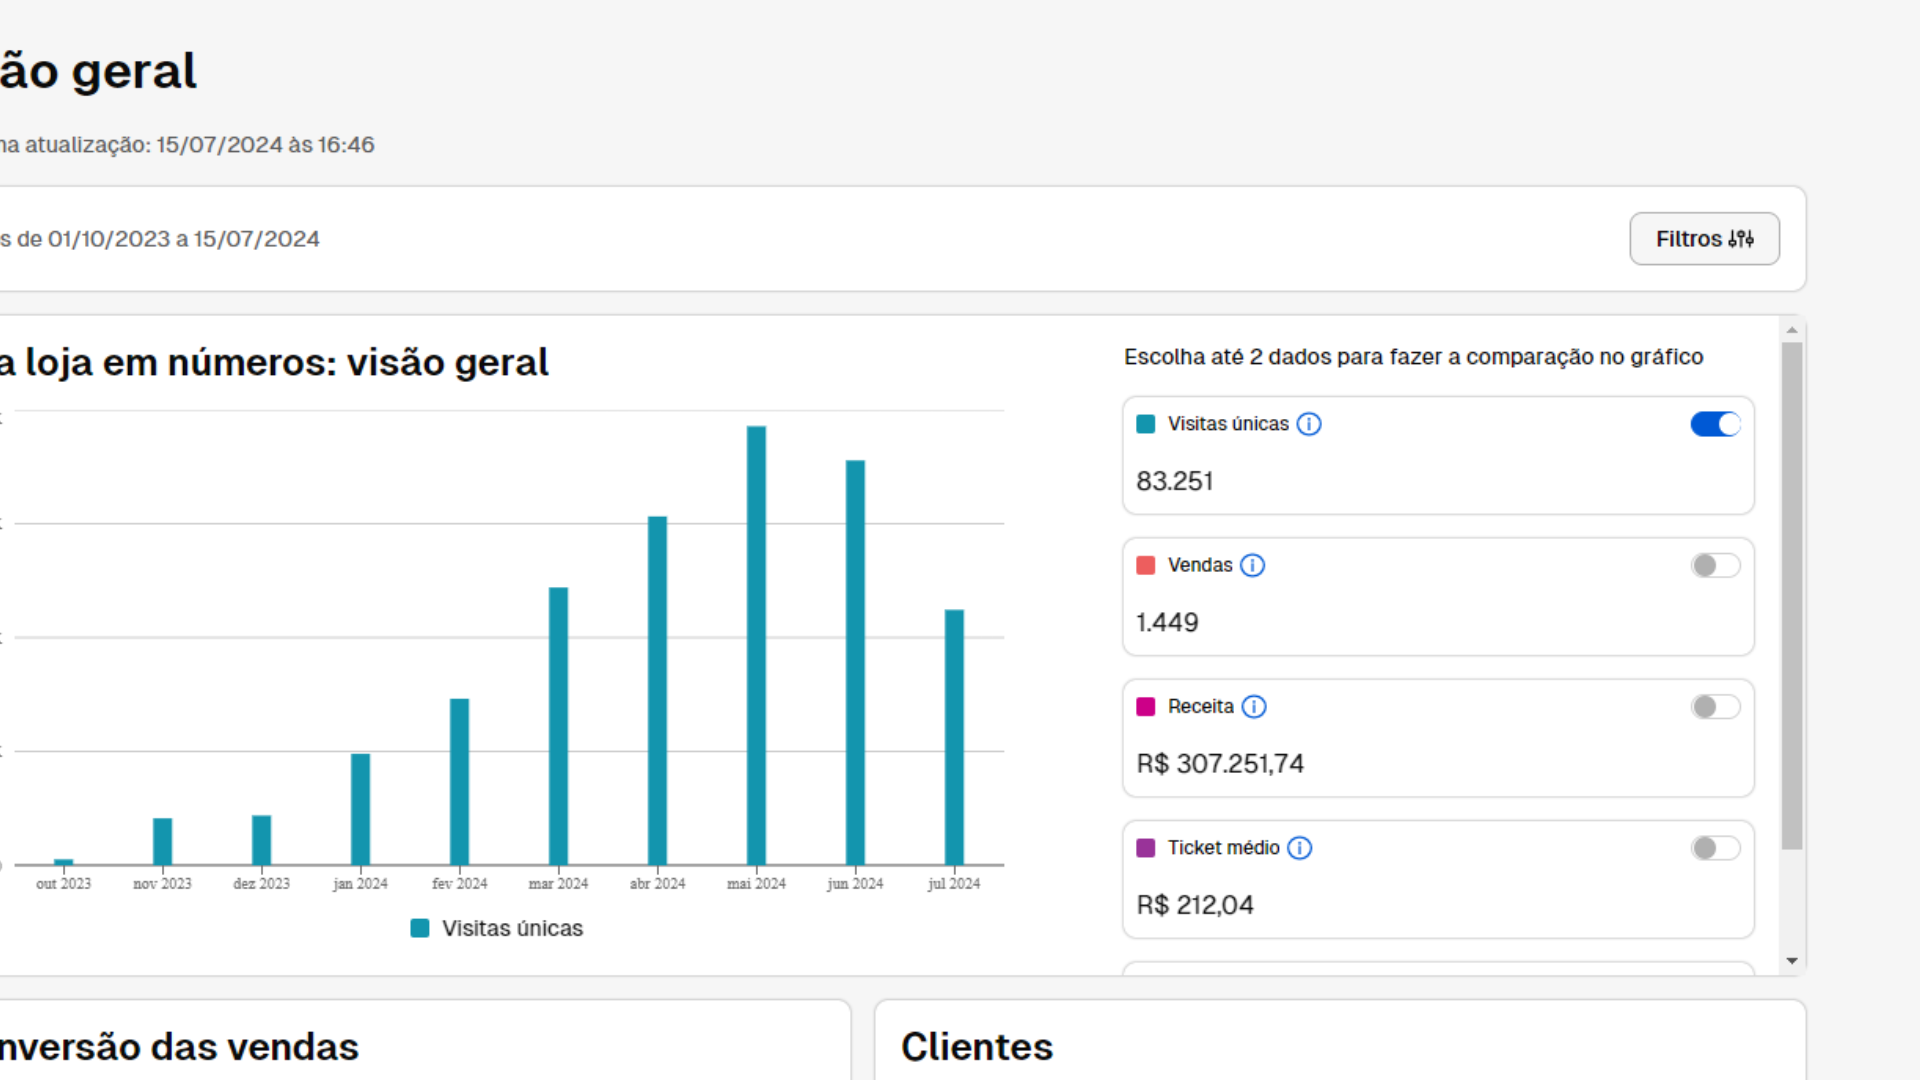Screen dimensions: 1920x1080
Task: Click the date range text 01/10/2023 a 15/07/2024
Action: coord(184,239)
